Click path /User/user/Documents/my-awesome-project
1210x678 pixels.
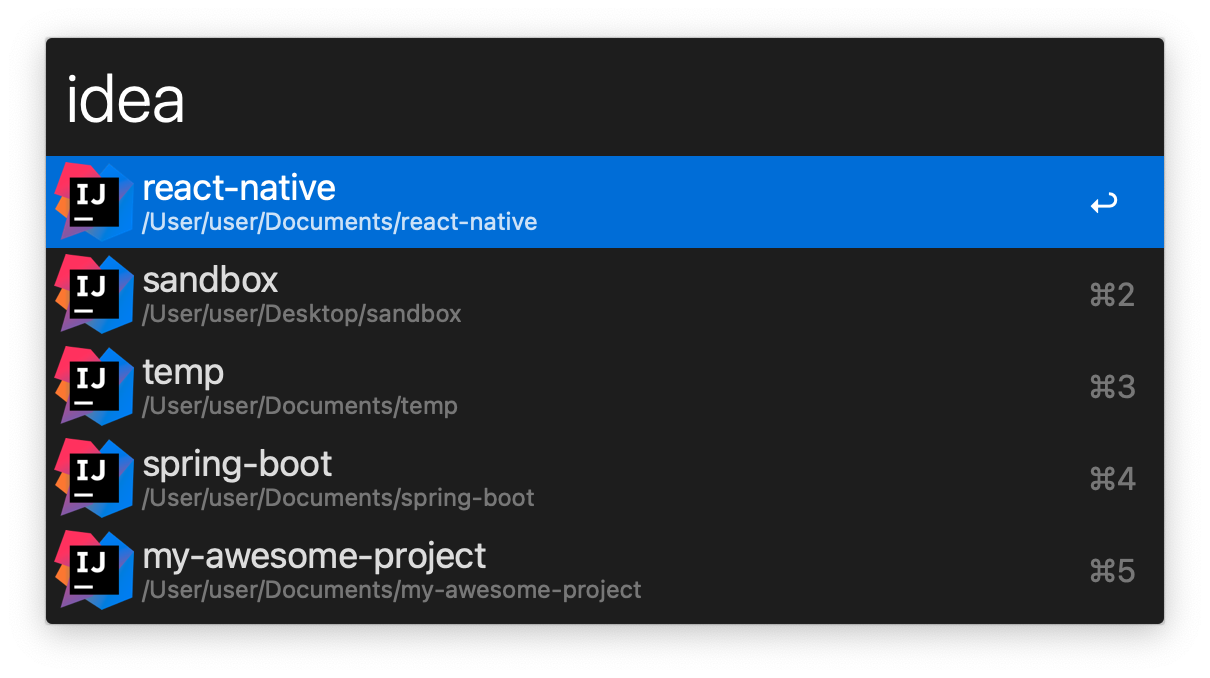tap(392, 590)
